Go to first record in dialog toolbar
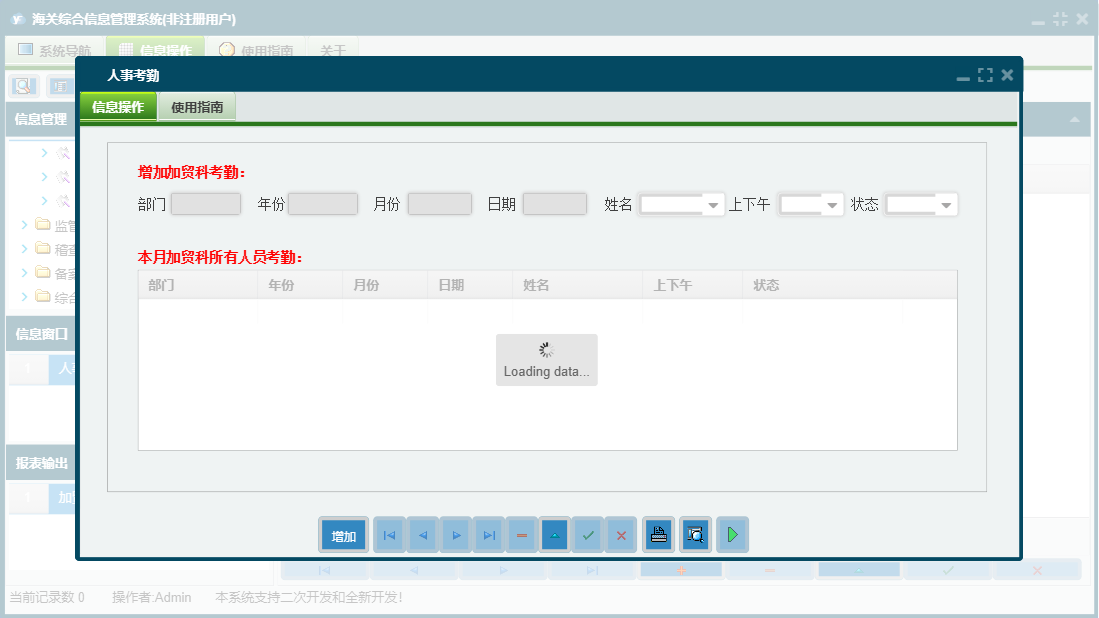The image size is (1099, 618). (x=390, y=535)
